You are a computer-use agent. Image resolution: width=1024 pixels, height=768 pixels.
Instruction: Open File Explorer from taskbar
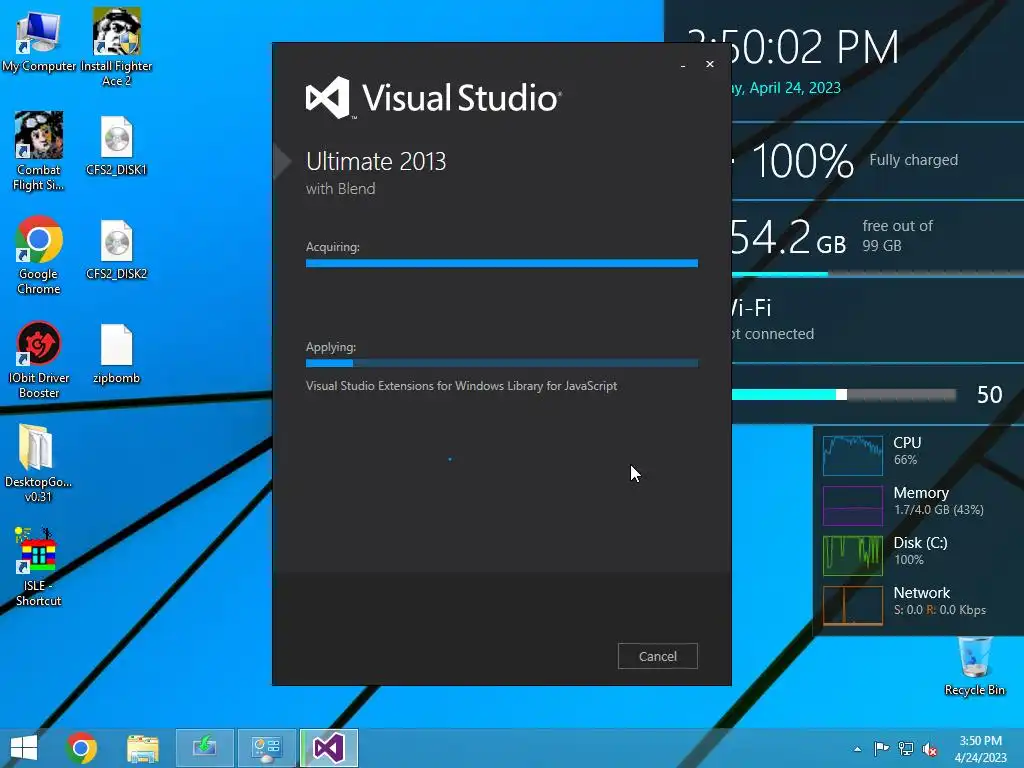(x=143, y=748)
